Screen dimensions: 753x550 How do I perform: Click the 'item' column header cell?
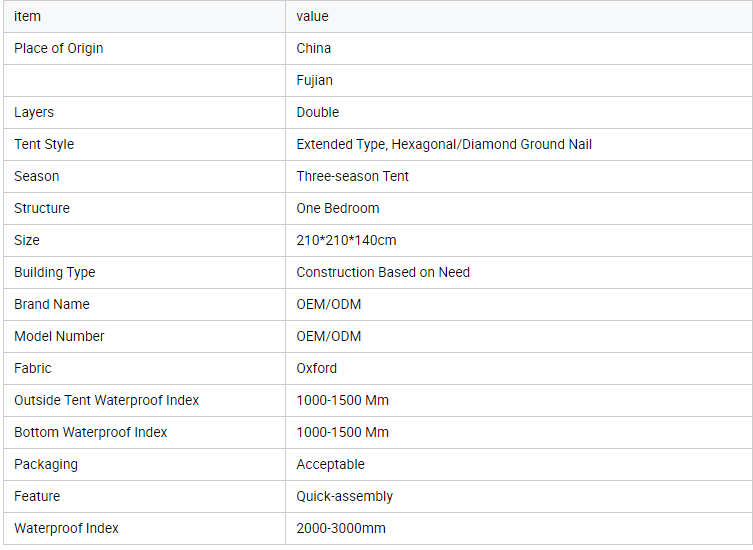point(28,16)
